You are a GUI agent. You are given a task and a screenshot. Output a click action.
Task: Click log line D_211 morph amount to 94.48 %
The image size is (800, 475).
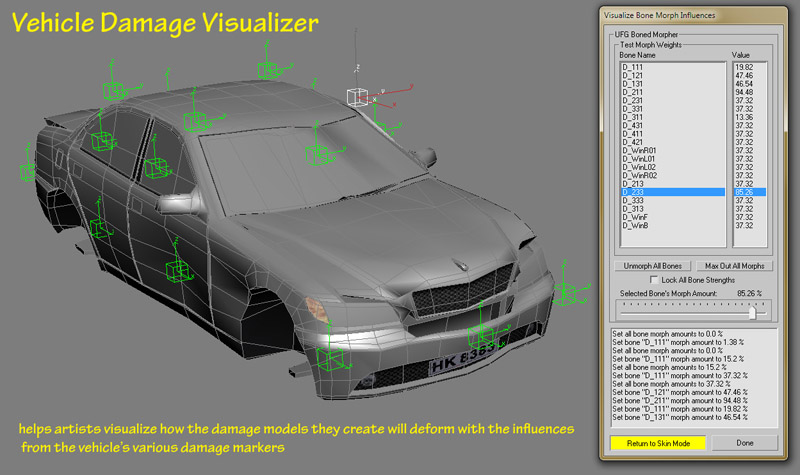click(x=680, y=401)
